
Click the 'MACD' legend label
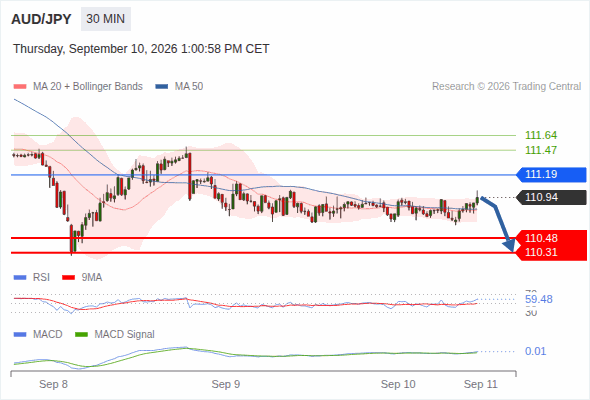48,335
